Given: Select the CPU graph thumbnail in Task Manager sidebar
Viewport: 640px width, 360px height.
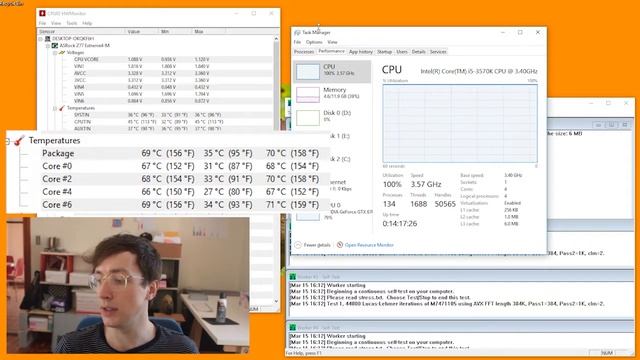Looking at the screenshot, I should point(308,72).
